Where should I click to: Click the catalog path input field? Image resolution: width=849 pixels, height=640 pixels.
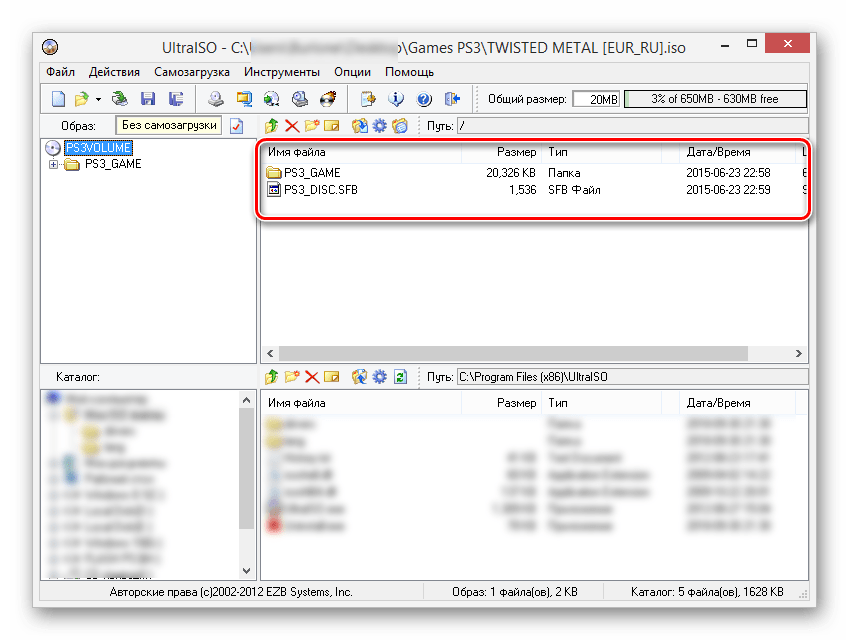pyautogui.click(x=630, y=377)
